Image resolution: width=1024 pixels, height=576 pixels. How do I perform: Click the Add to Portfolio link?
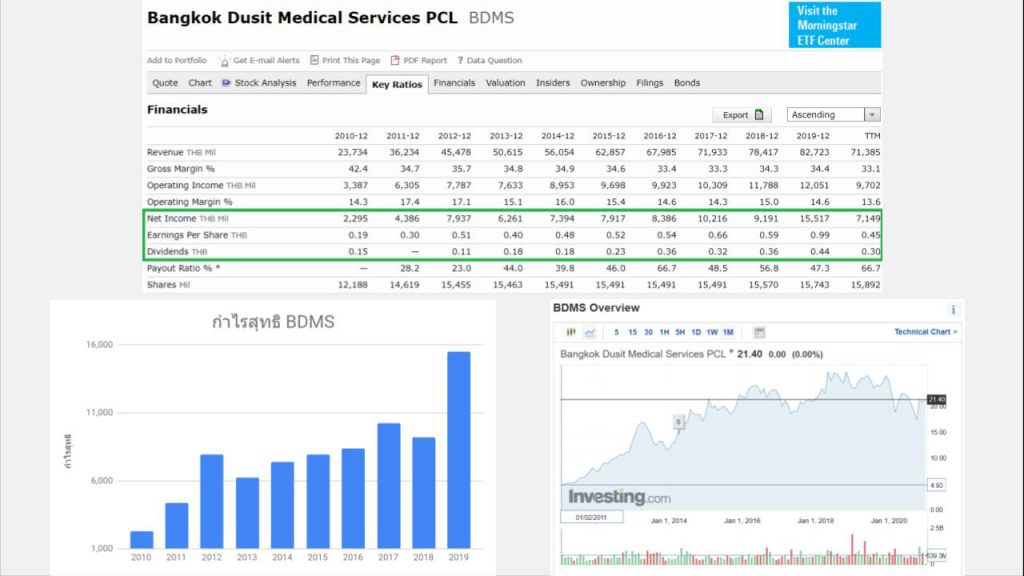pos(176,60)
